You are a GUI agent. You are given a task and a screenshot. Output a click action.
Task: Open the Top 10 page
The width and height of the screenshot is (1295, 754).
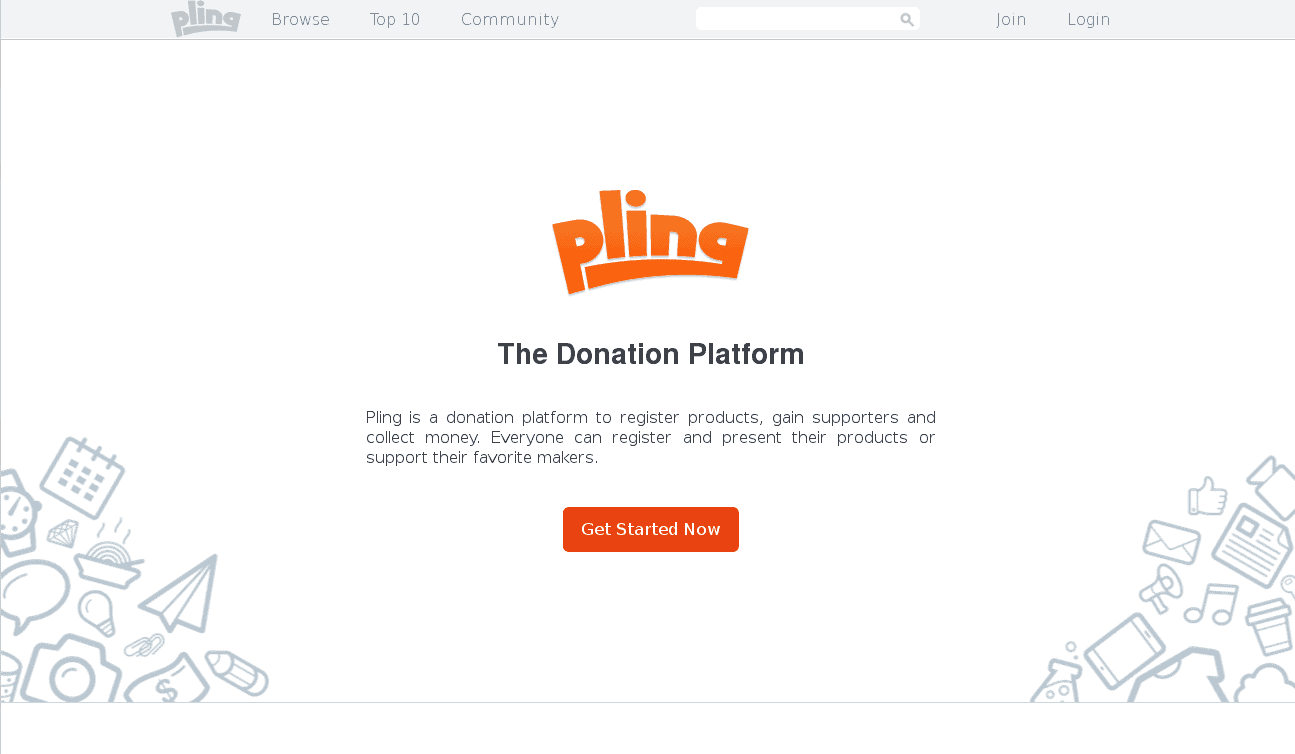(395, 19)
